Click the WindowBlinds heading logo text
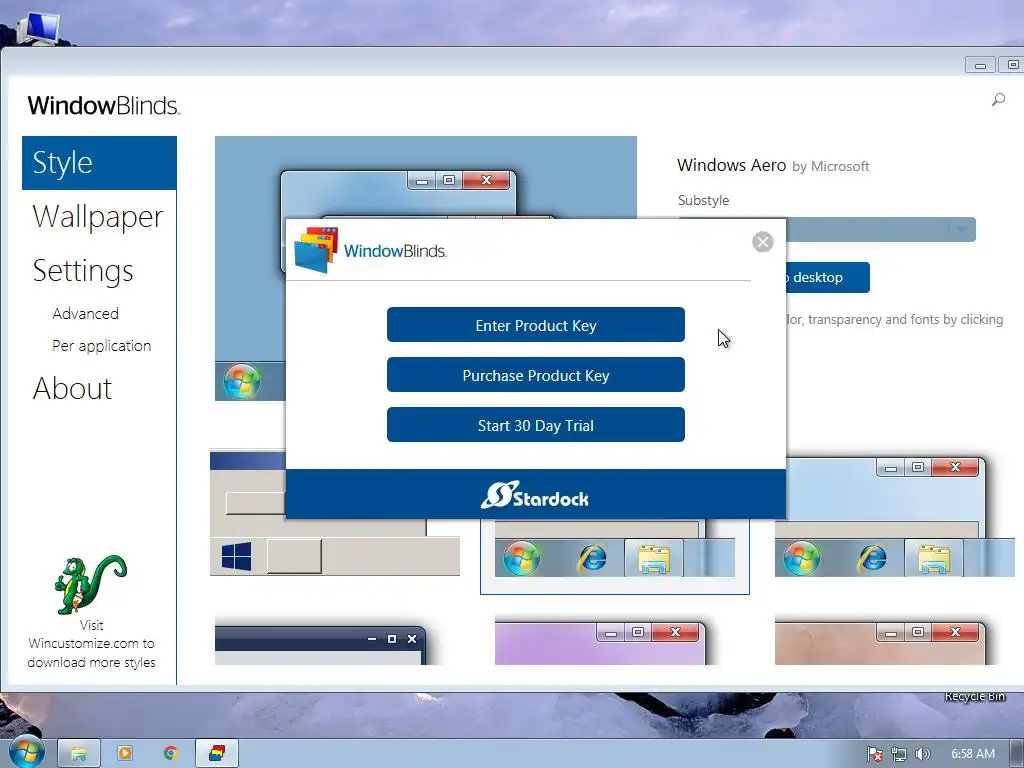The height and width of the screenshot is (768, 1024). [x=103, y=105]
